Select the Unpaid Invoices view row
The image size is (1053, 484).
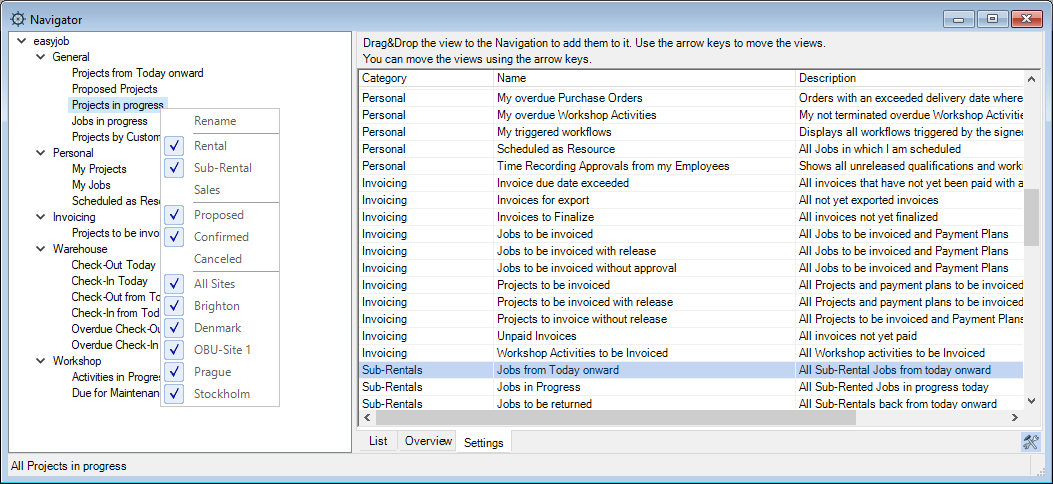(537, 336)
